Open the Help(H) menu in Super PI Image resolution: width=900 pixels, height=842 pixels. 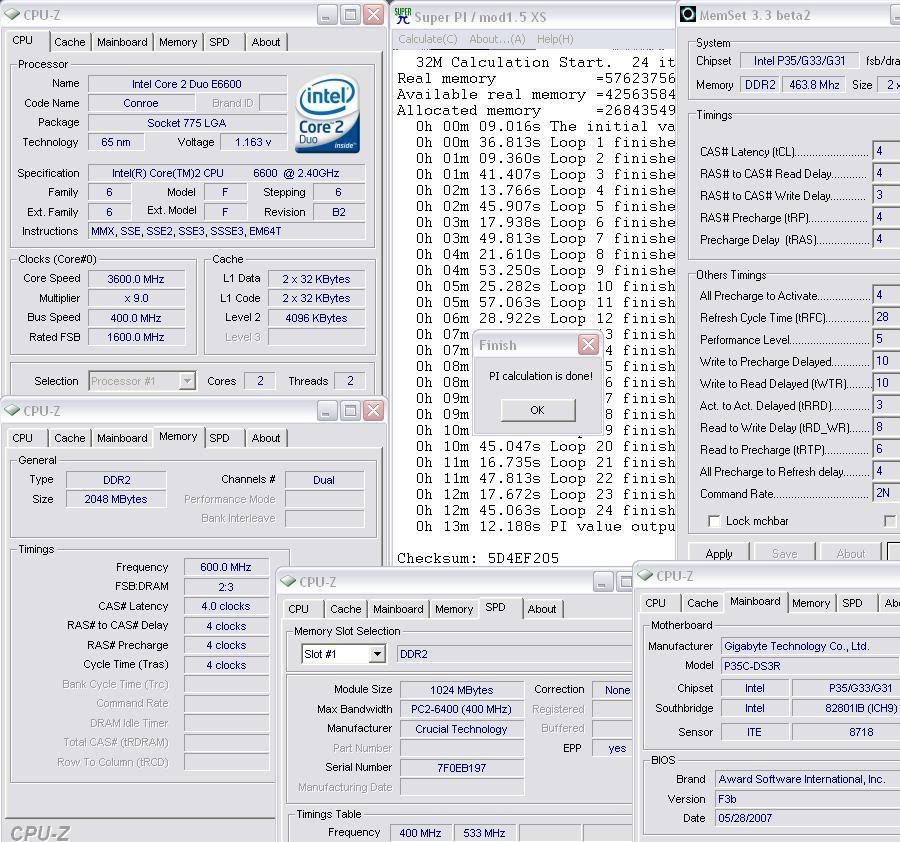[555, 39]
